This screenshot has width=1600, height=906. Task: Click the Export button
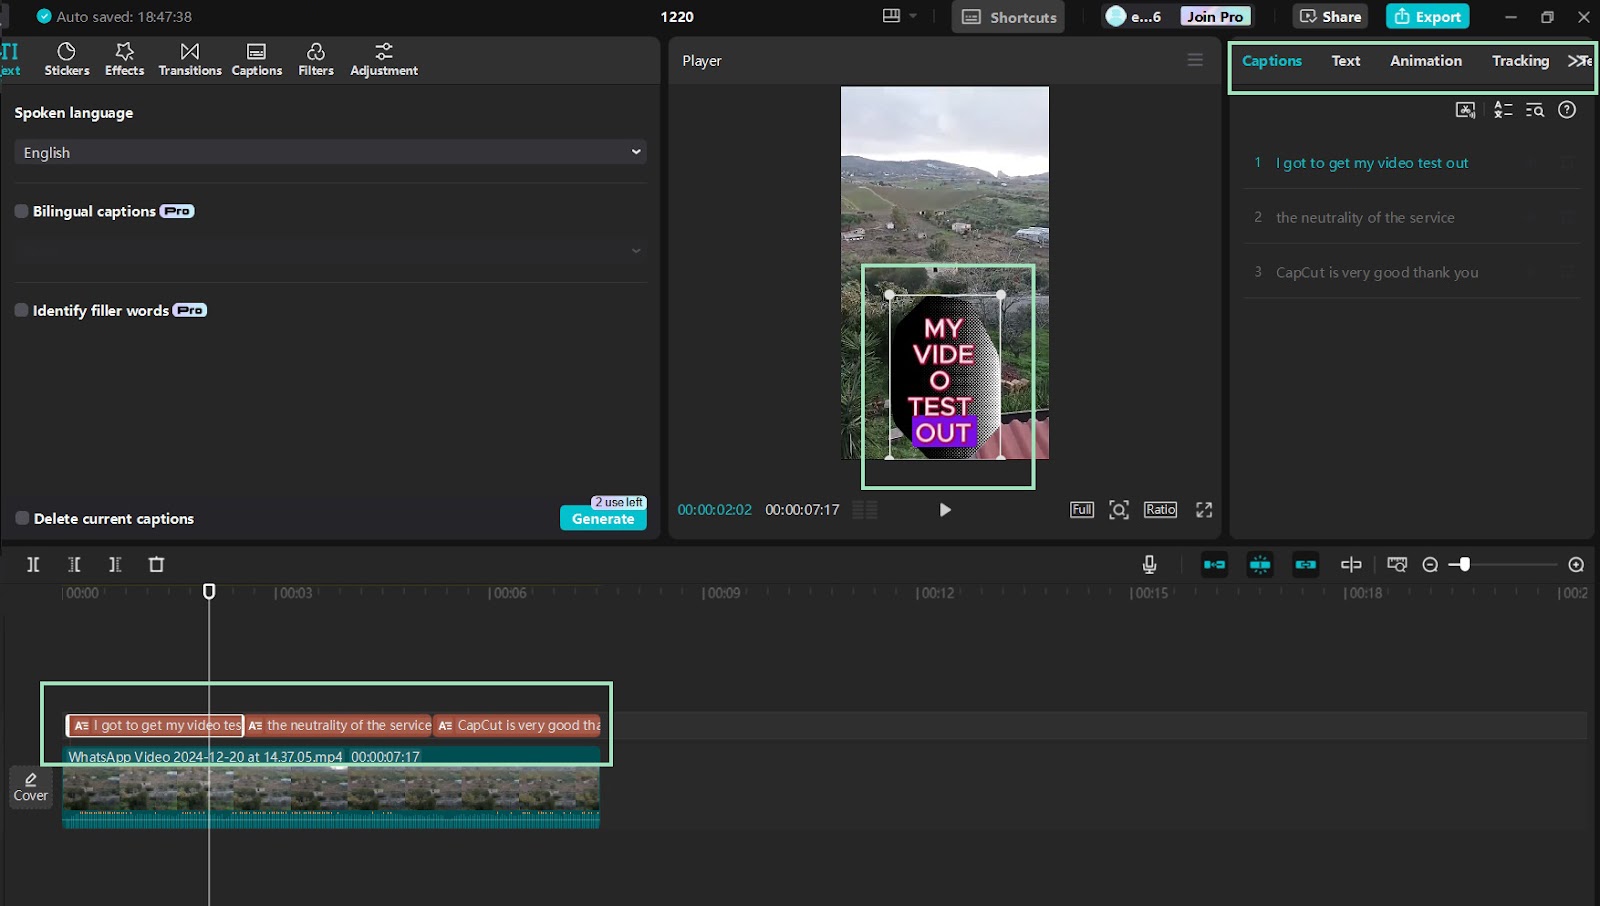click(x=1427, y=16)
